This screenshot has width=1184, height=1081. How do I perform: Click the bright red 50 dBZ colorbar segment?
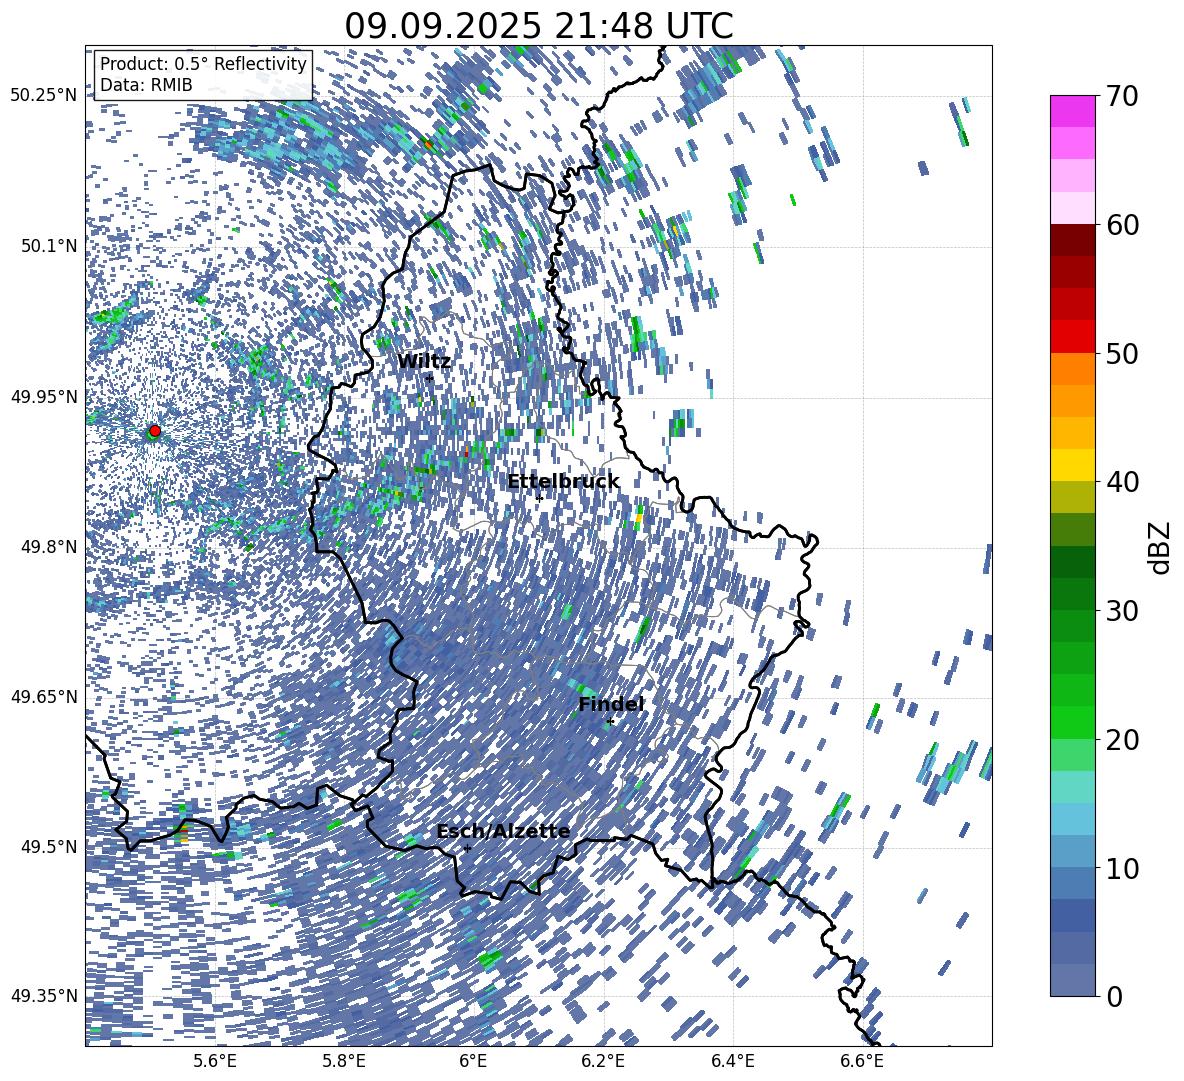point(1072,337)
